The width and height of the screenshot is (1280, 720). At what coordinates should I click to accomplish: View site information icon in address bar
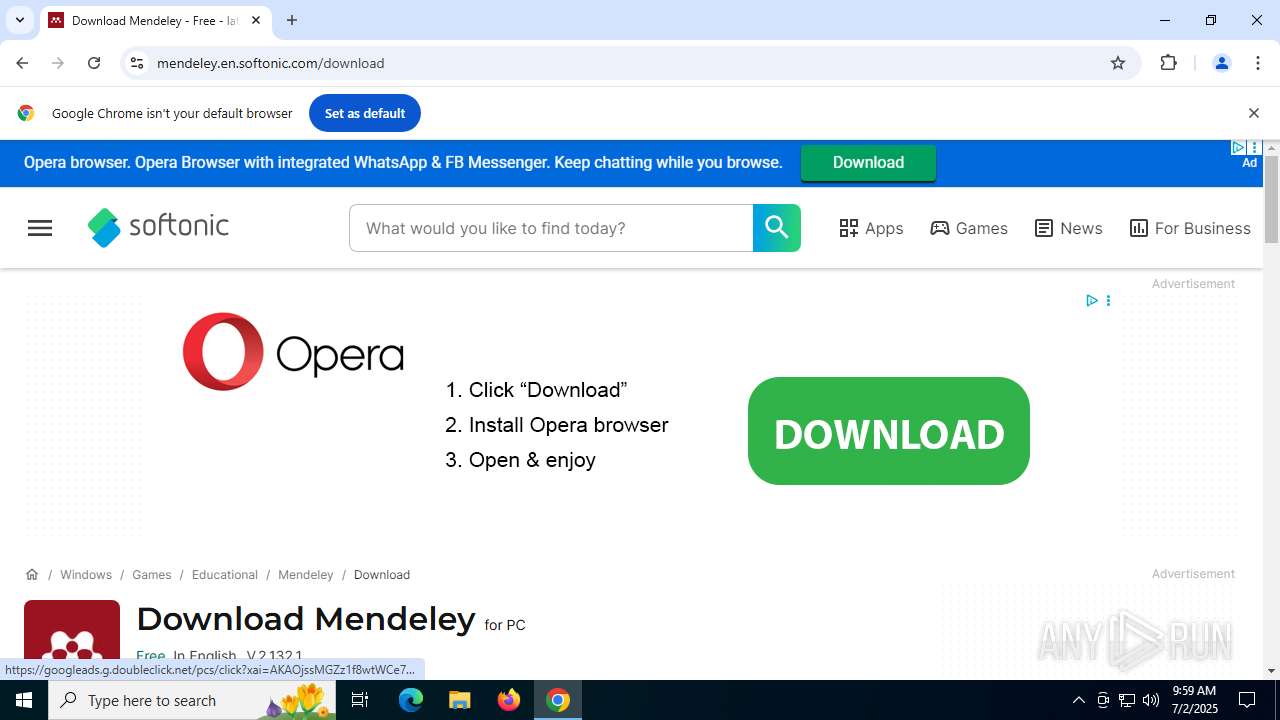click(x=137, y=63)
